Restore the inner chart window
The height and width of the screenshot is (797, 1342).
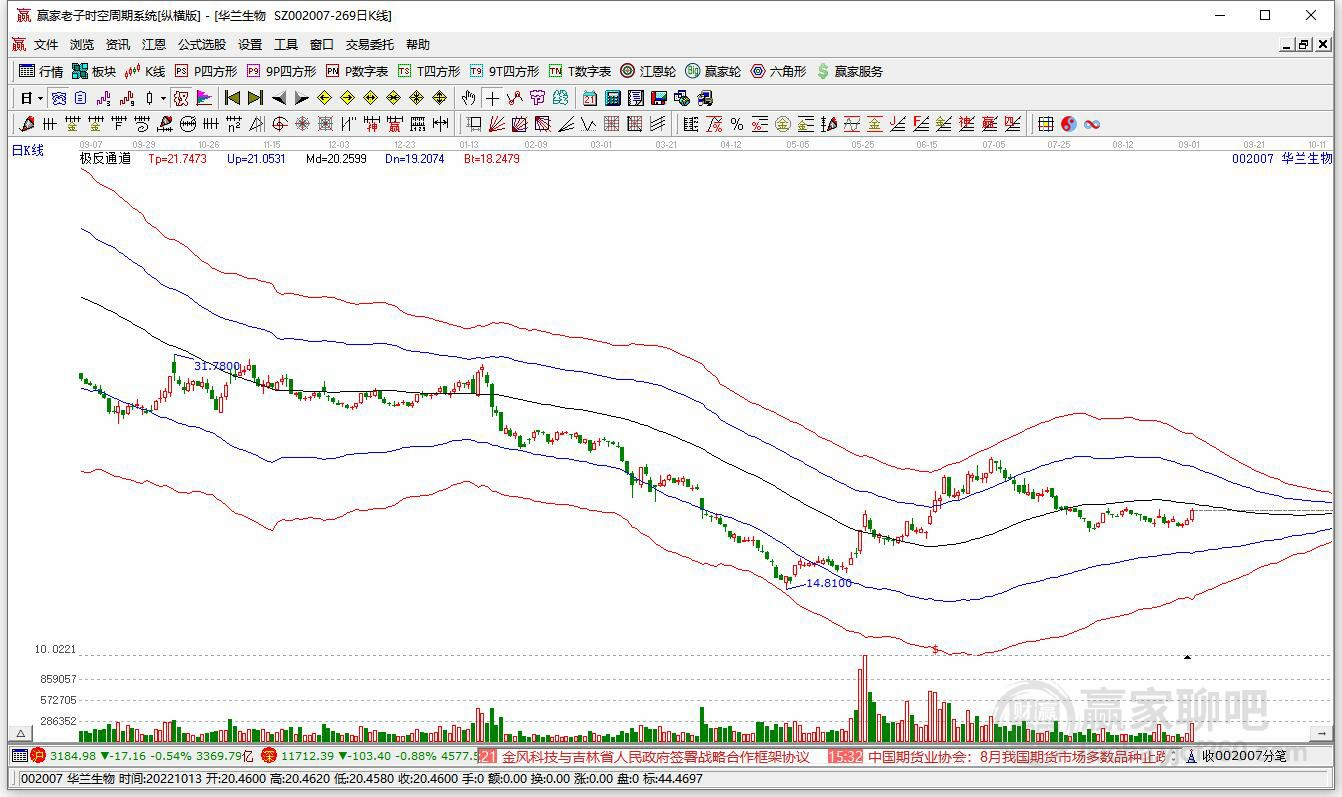pyautogui.click(x=1304, y=45)
